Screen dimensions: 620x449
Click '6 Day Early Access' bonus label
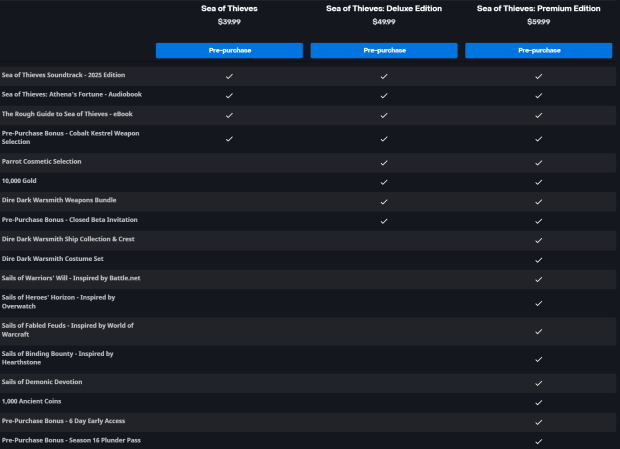pos(63,421)
